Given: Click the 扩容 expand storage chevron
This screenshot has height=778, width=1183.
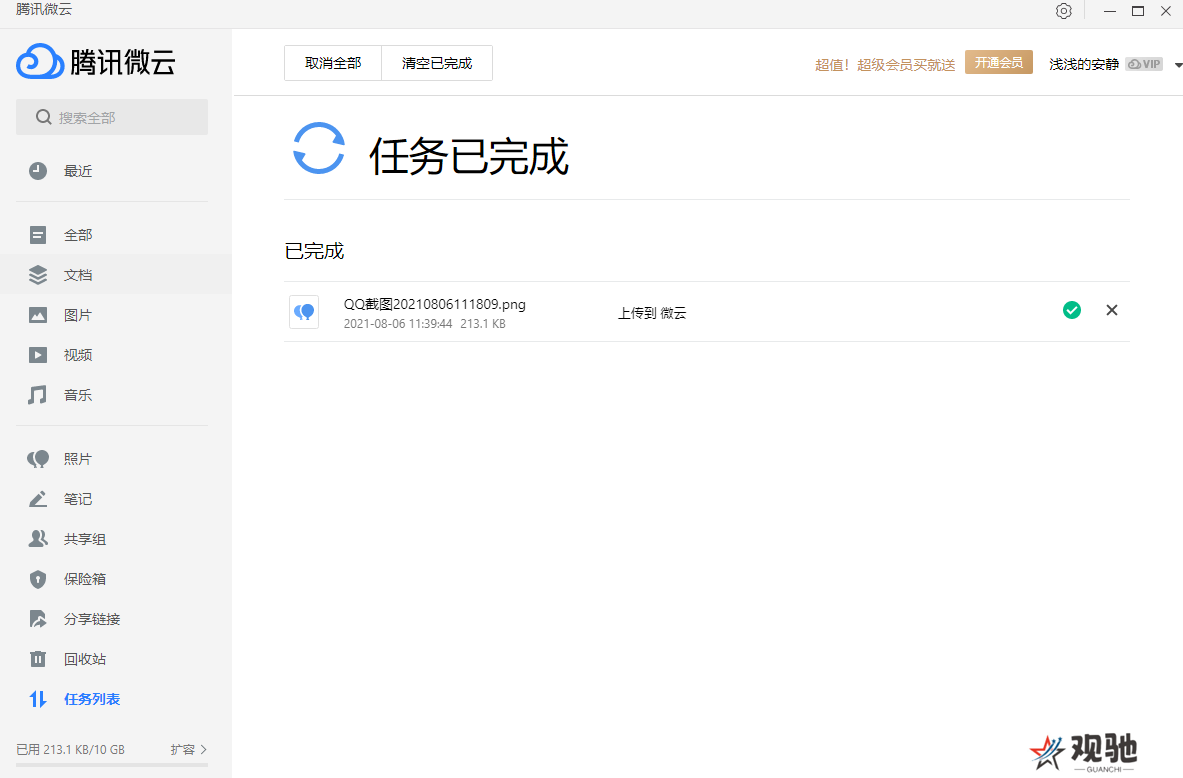Looking at the screenshot, I should click(204, 749).
